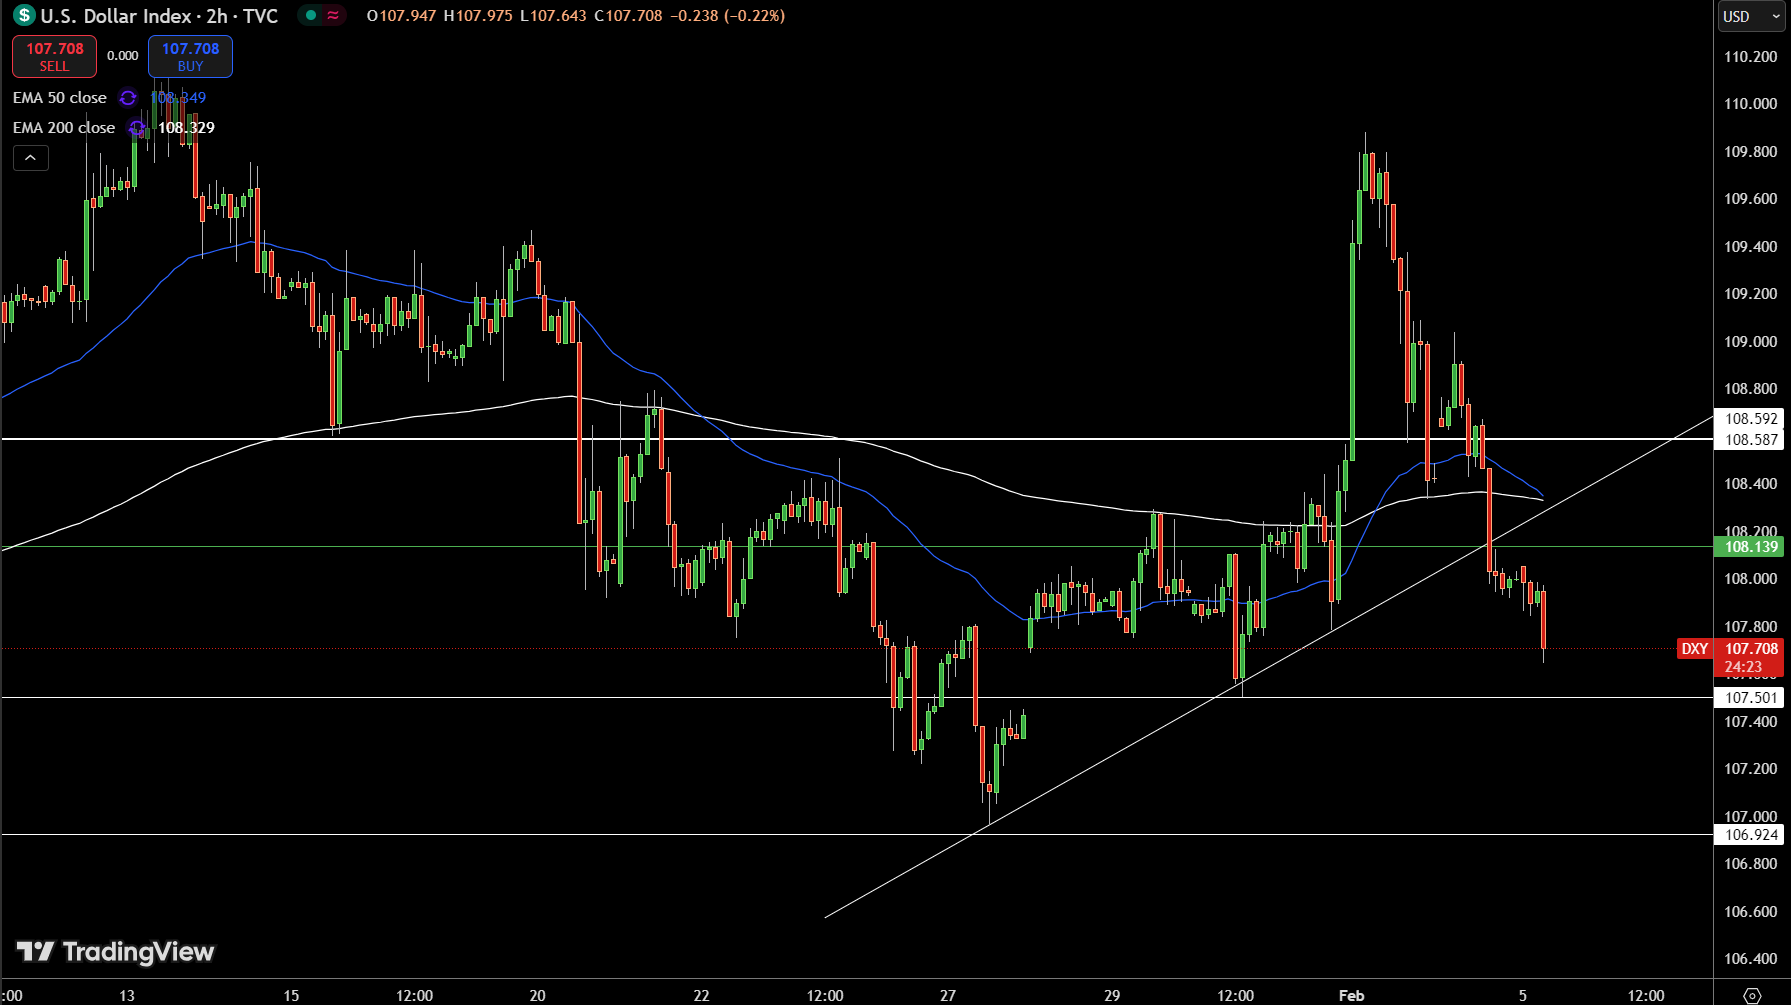Click the 13 date label on time axis
The width and height of the screenshot is (1791, 1005).
[127, 996]
